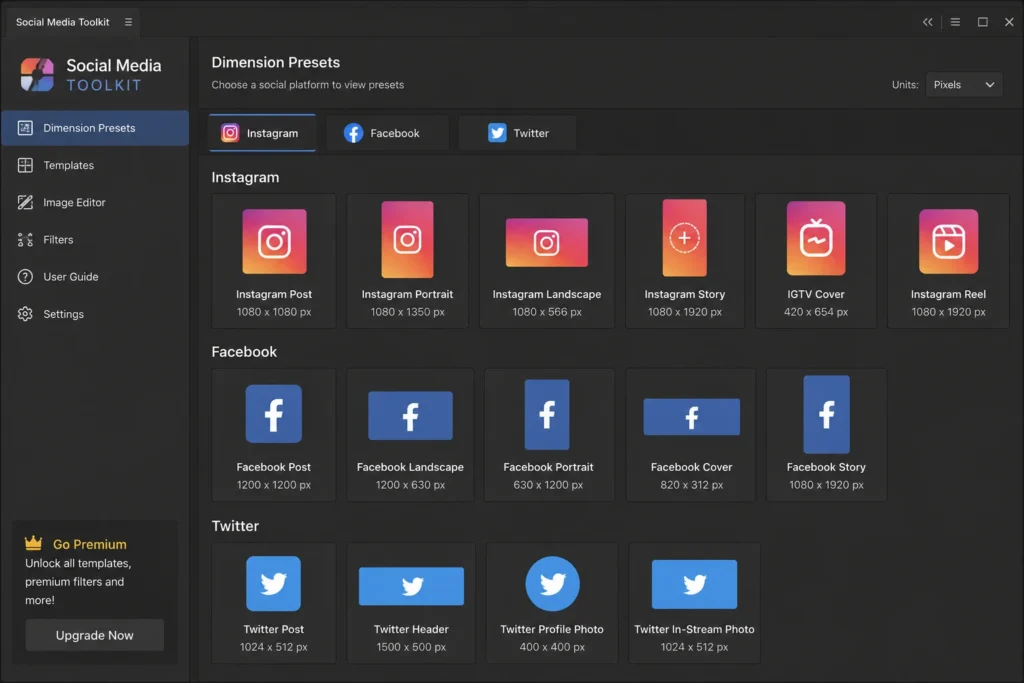Open the Templates sidebar section
The image size is (1024, 683).
[x=95, y=165]
